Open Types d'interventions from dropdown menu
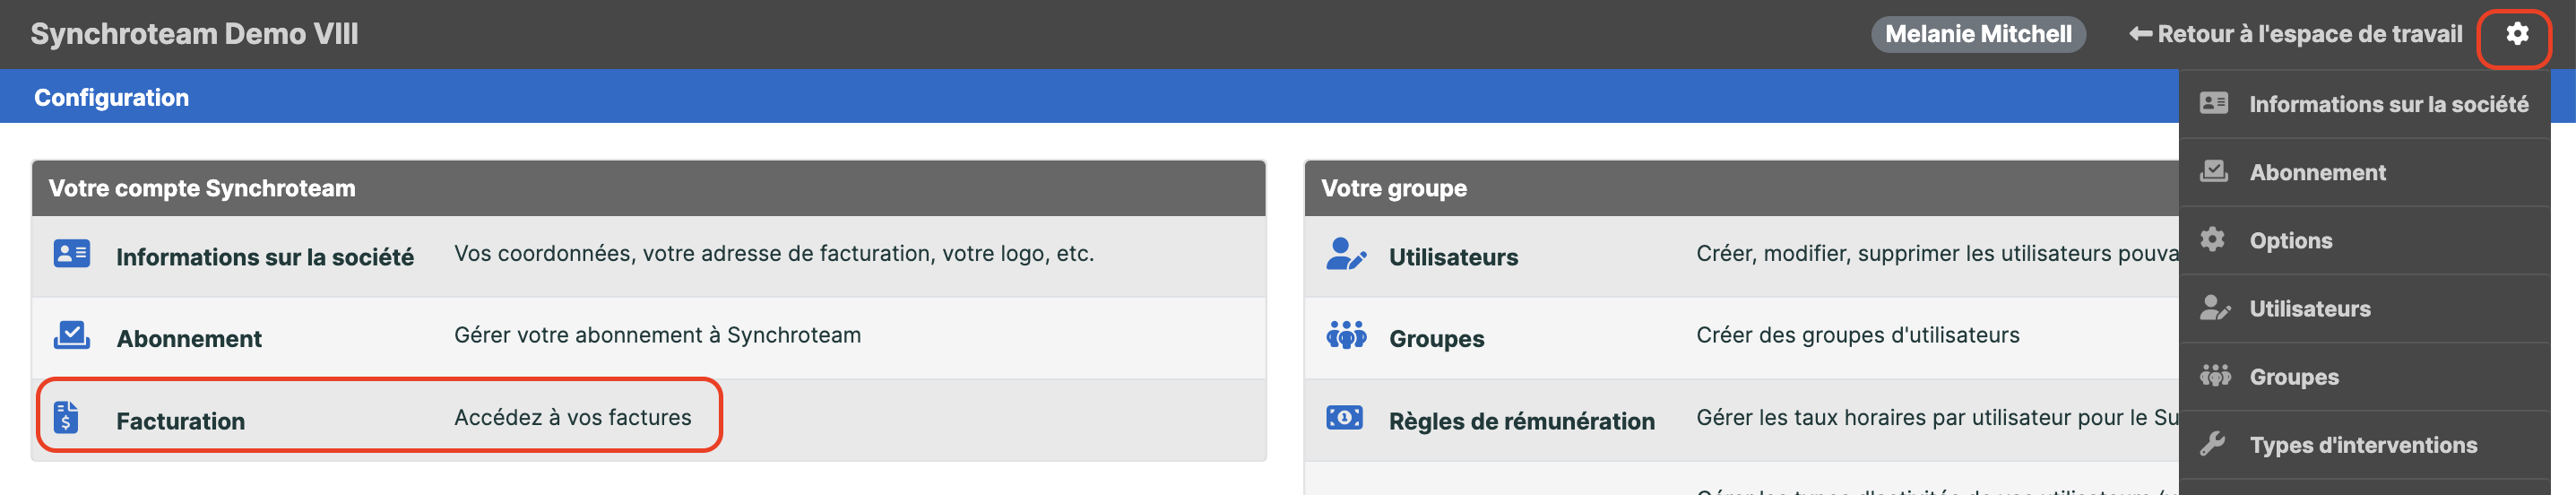The width and height of the screenshot is (2576, 495). coord(2364,444)
